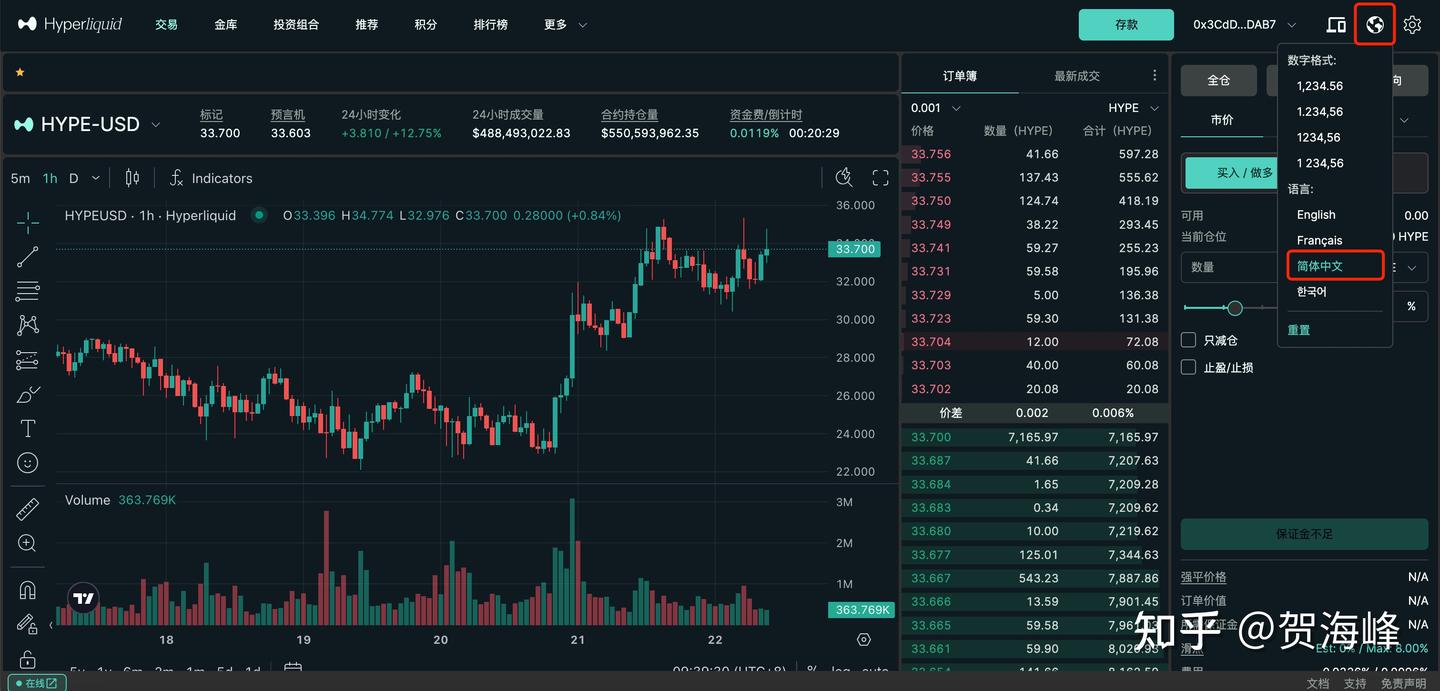
Task: Click the chart fullscreen icon
Action: (x=880, y=178)
